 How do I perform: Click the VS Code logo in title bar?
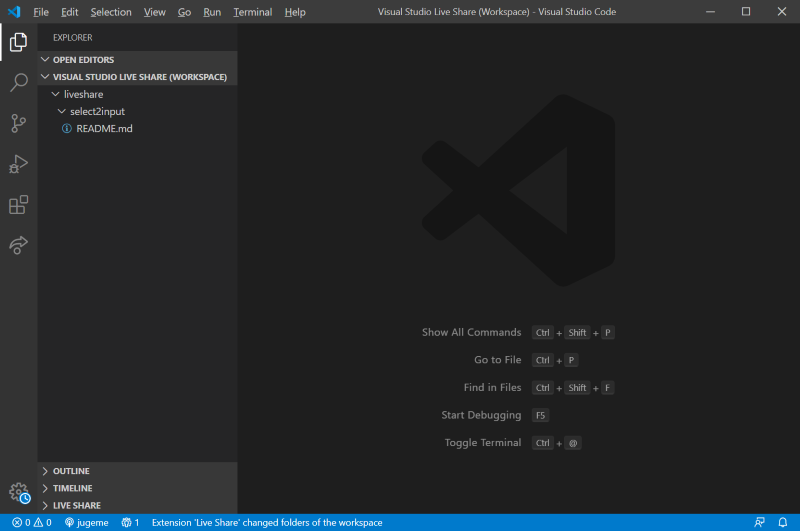tap(14, 11)
